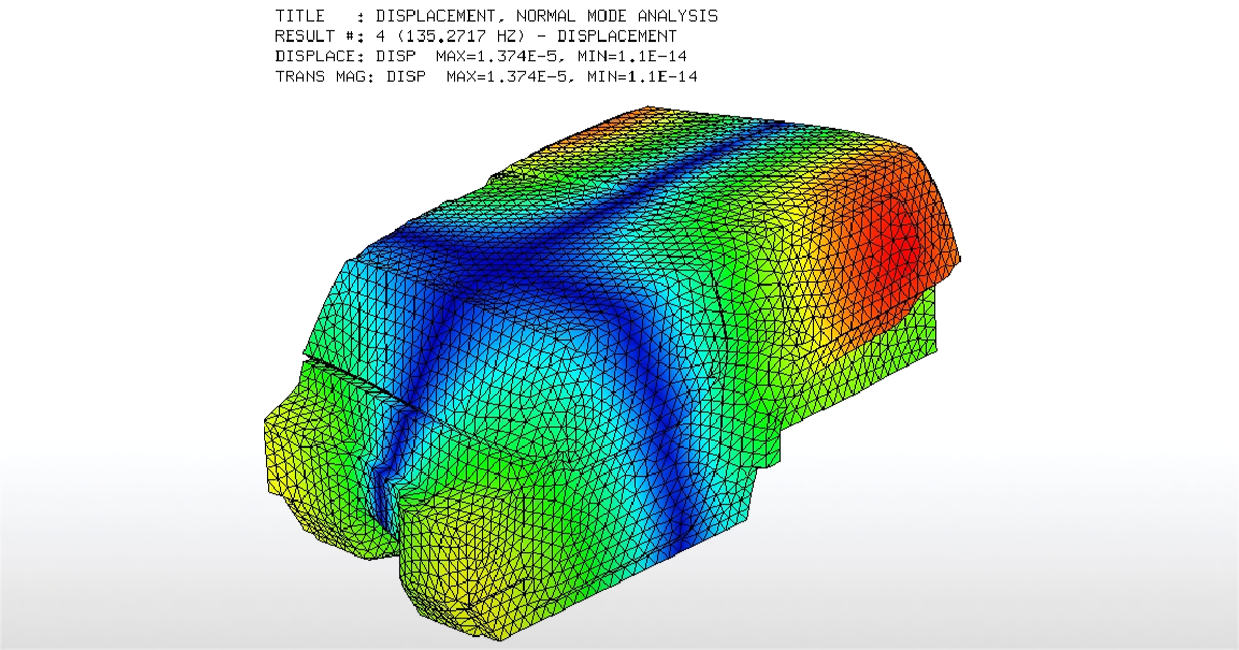
Task: Select the RESULT # 4 text line
Action: click(x=476, y=36)
